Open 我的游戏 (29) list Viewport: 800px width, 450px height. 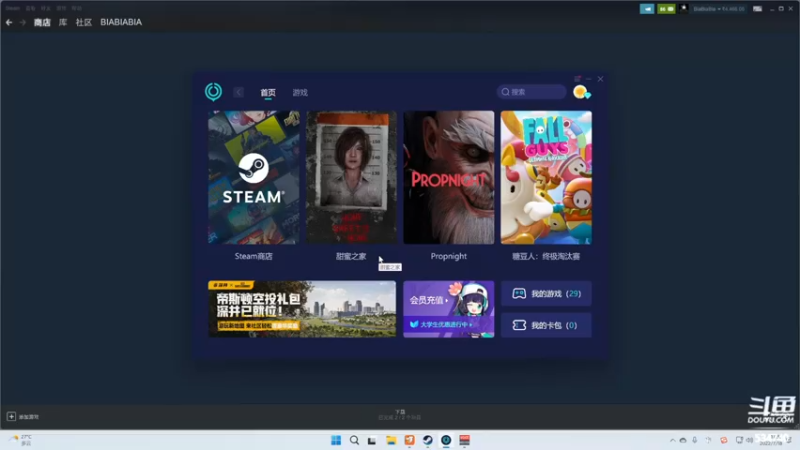(x=546, y=293)
